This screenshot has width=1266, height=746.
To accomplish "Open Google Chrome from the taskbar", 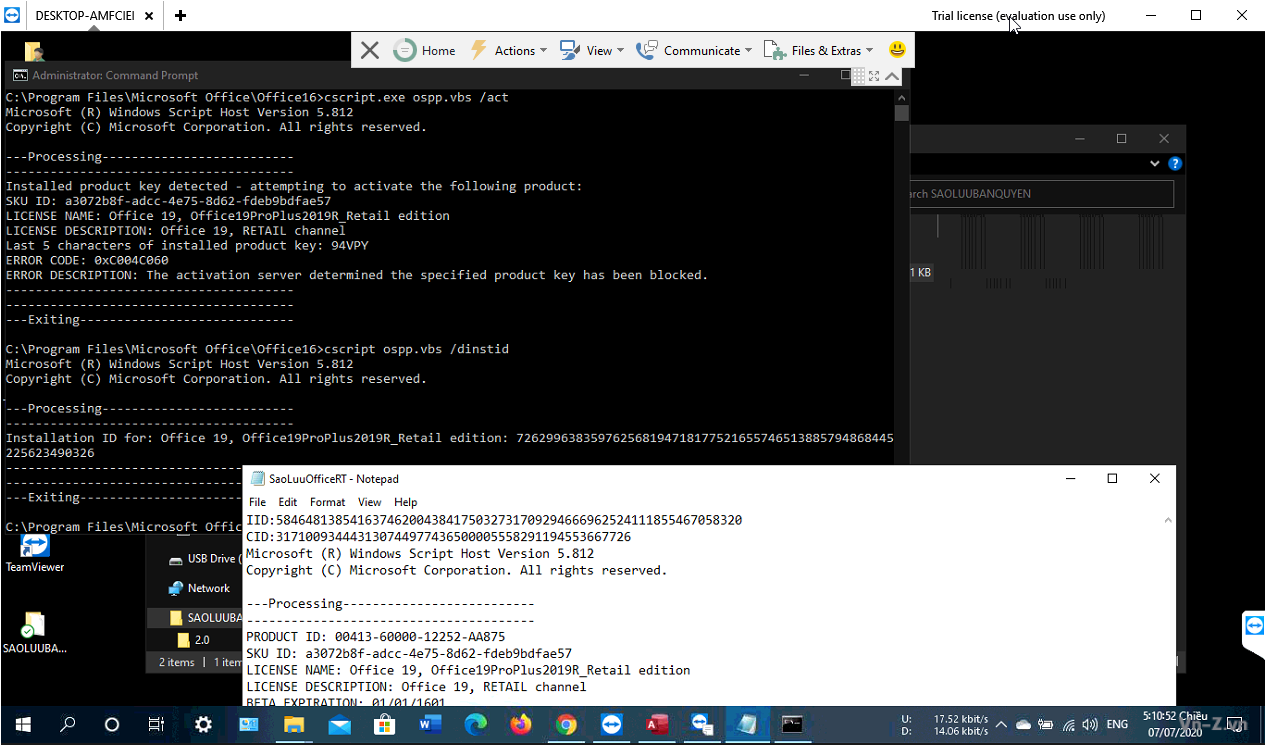I will point(566,725).
